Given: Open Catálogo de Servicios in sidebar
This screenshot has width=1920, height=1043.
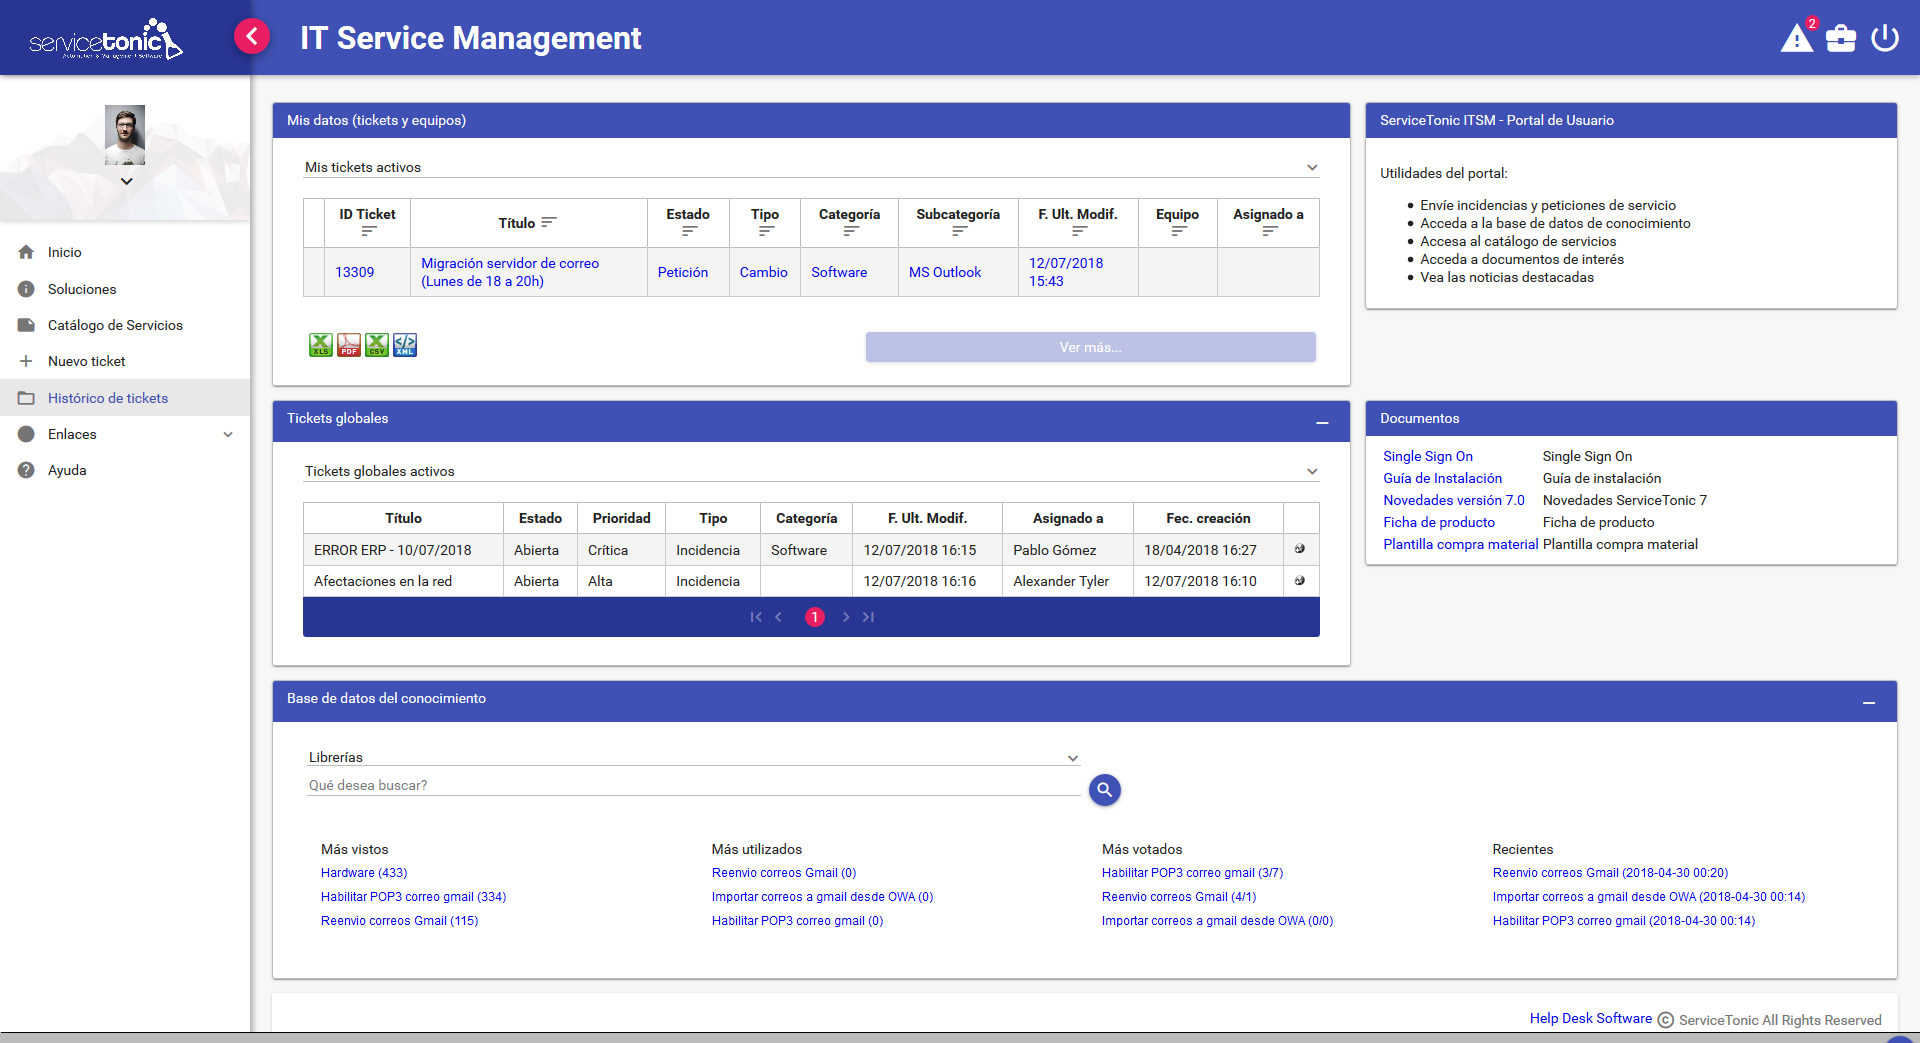Looking at the screenshot, I should (x=115, y=325).
